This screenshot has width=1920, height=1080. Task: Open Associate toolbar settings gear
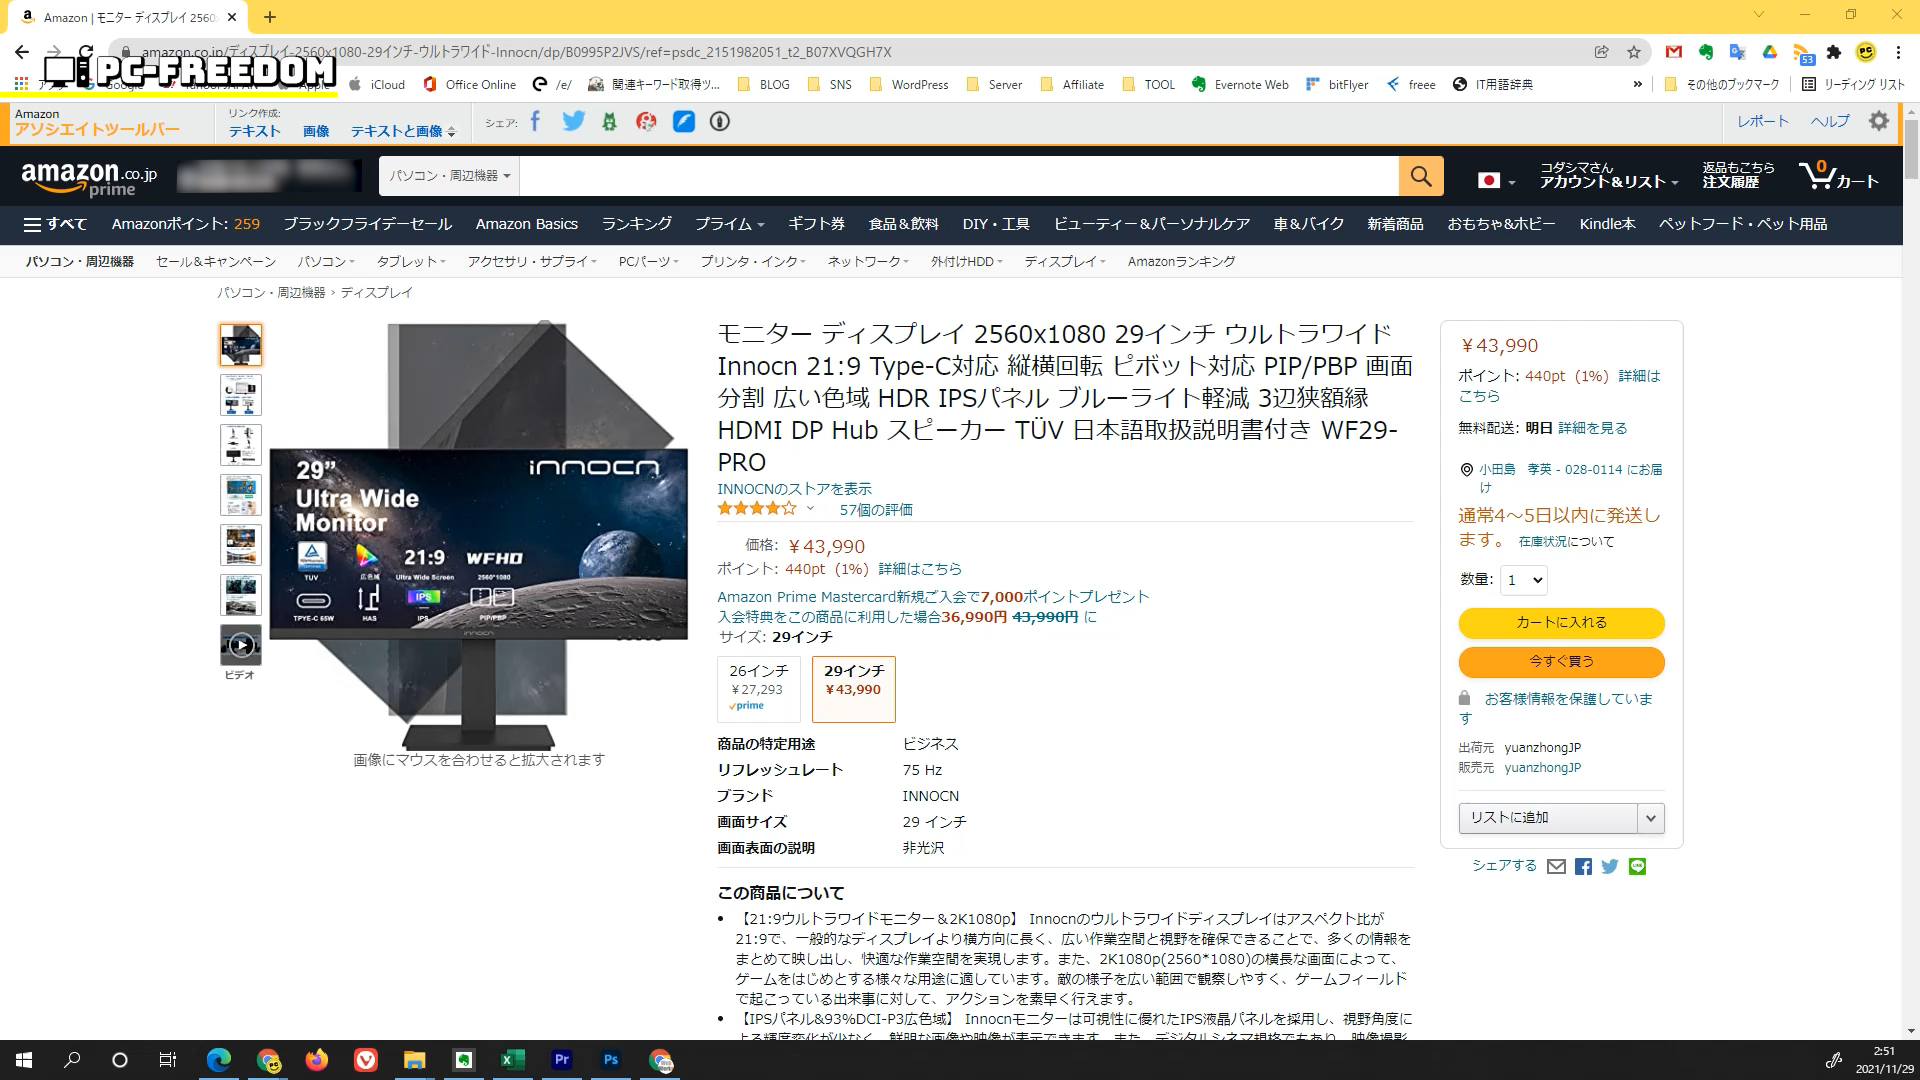pos(1879,121)
